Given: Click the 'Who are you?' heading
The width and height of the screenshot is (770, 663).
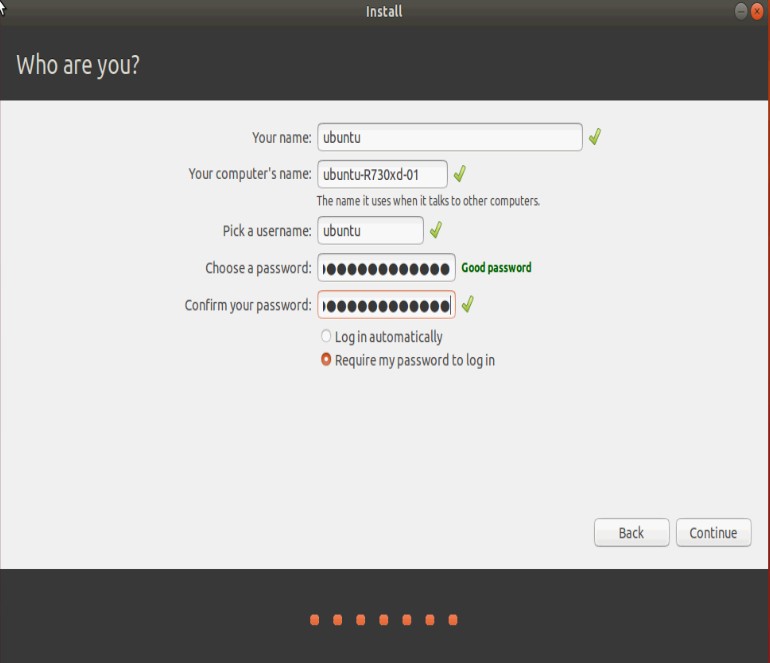Looking at the screenshot, I should coord(78,65).
